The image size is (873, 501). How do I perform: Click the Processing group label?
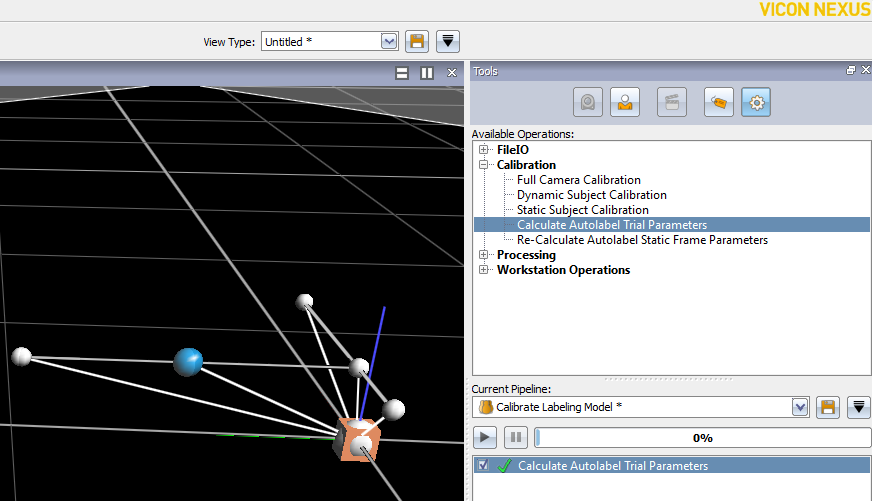[x=526, y=255]
